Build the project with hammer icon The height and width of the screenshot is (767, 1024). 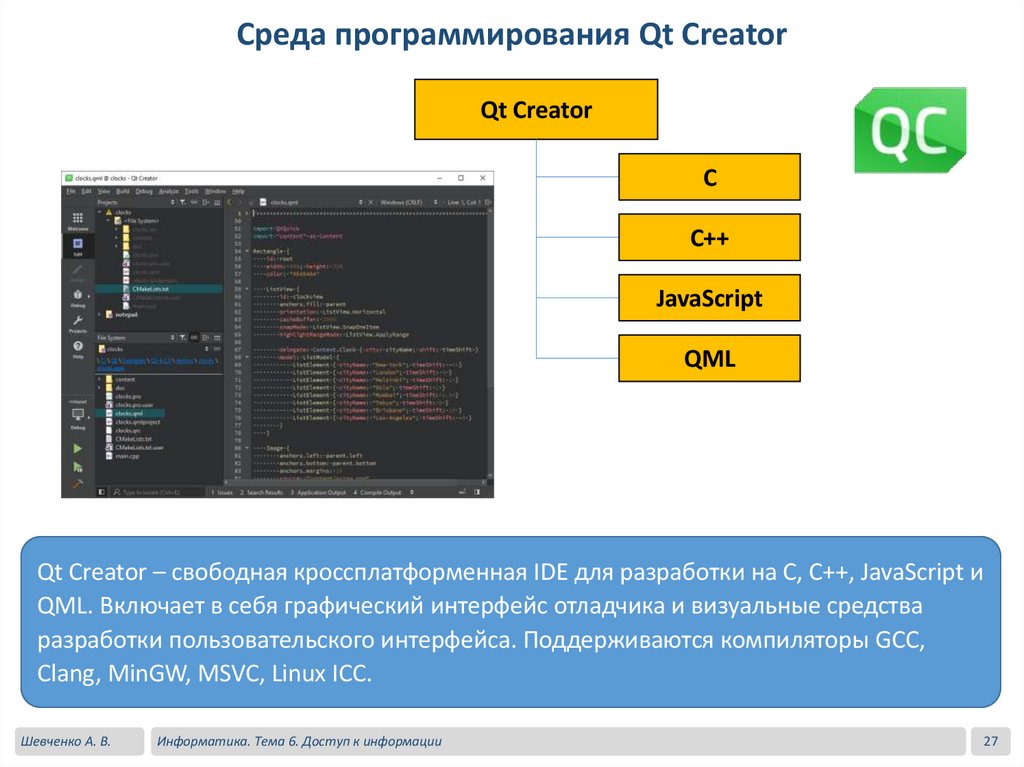coord(78,484)
